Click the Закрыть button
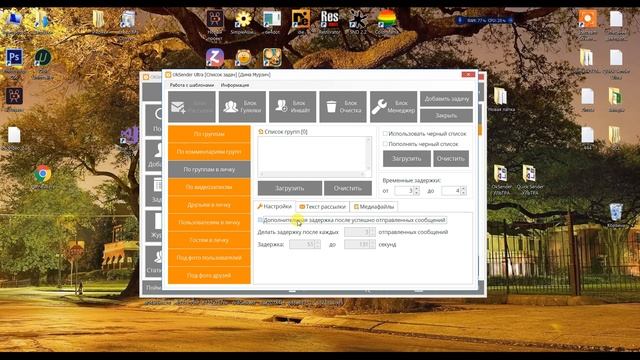Screen dimensions: 640x360 pos(447,116)
